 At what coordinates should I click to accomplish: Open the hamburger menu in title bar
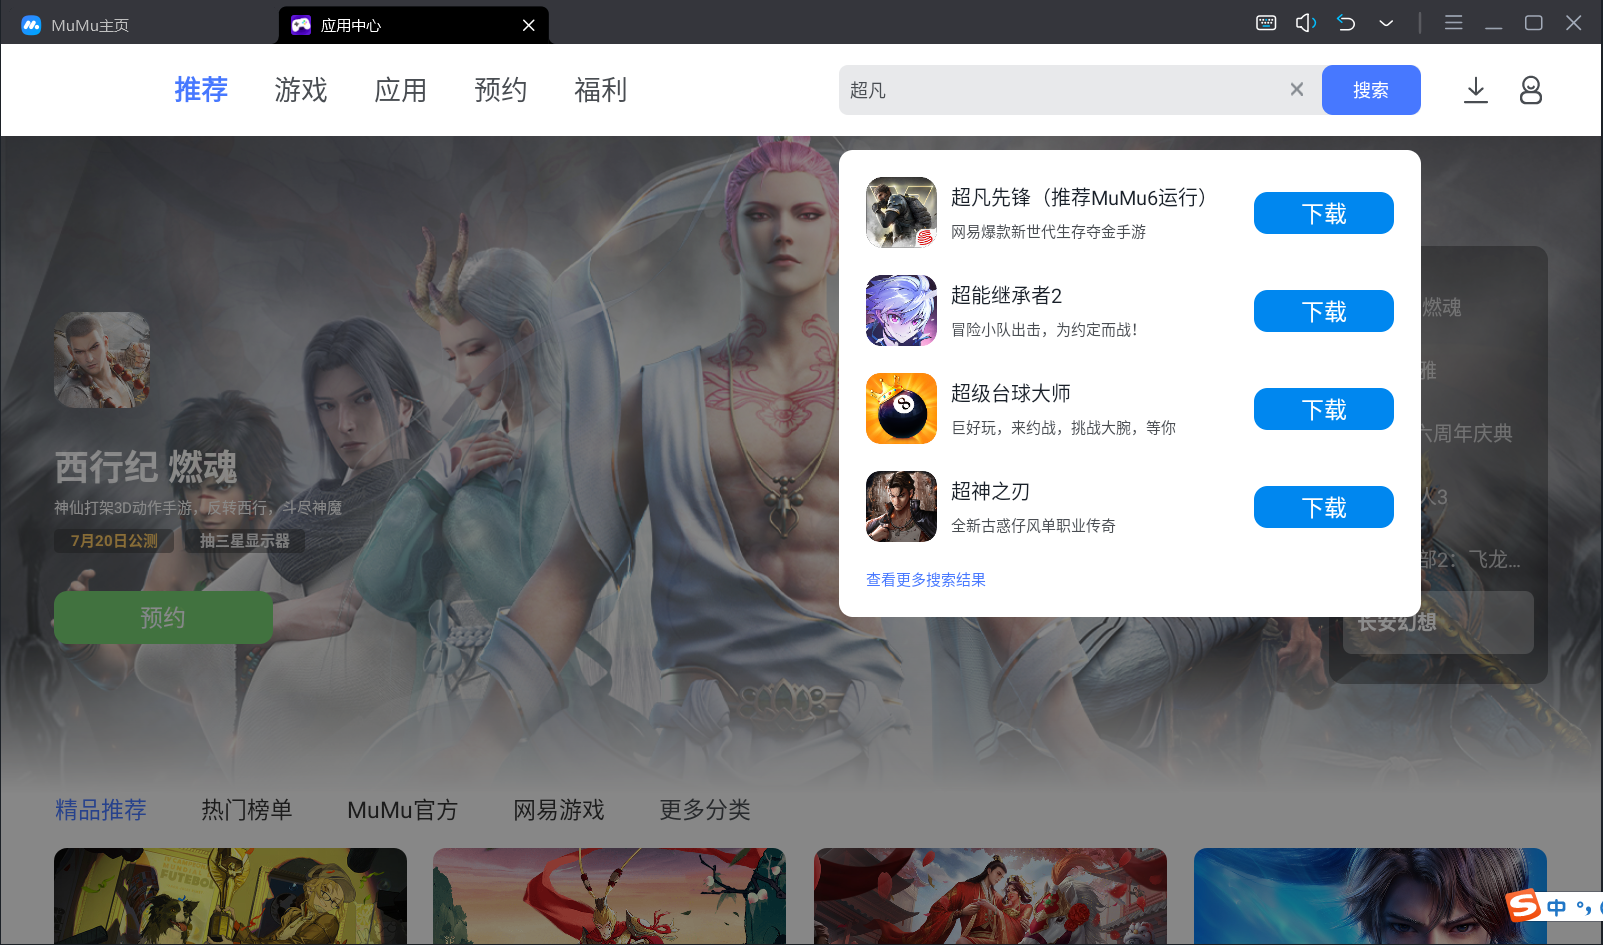tap(1454, 23)
